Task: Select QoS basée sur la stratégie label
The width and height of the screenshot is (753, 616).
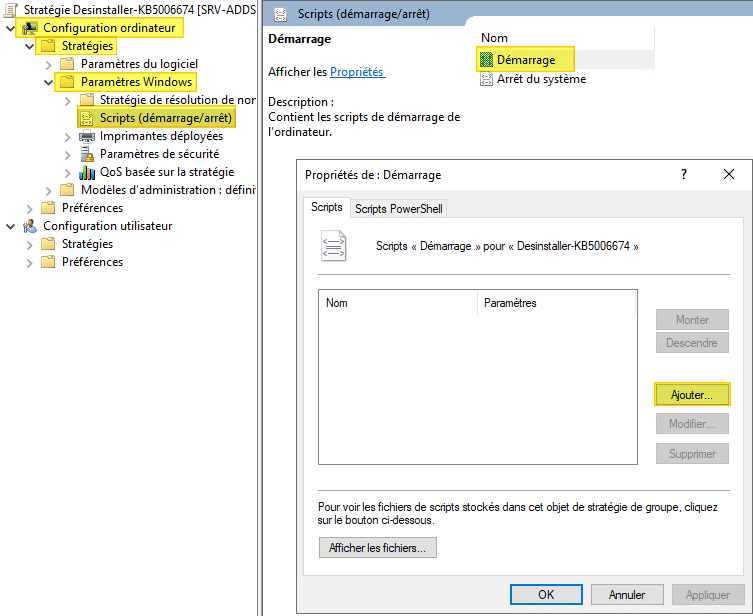Action: coord(167,172)
